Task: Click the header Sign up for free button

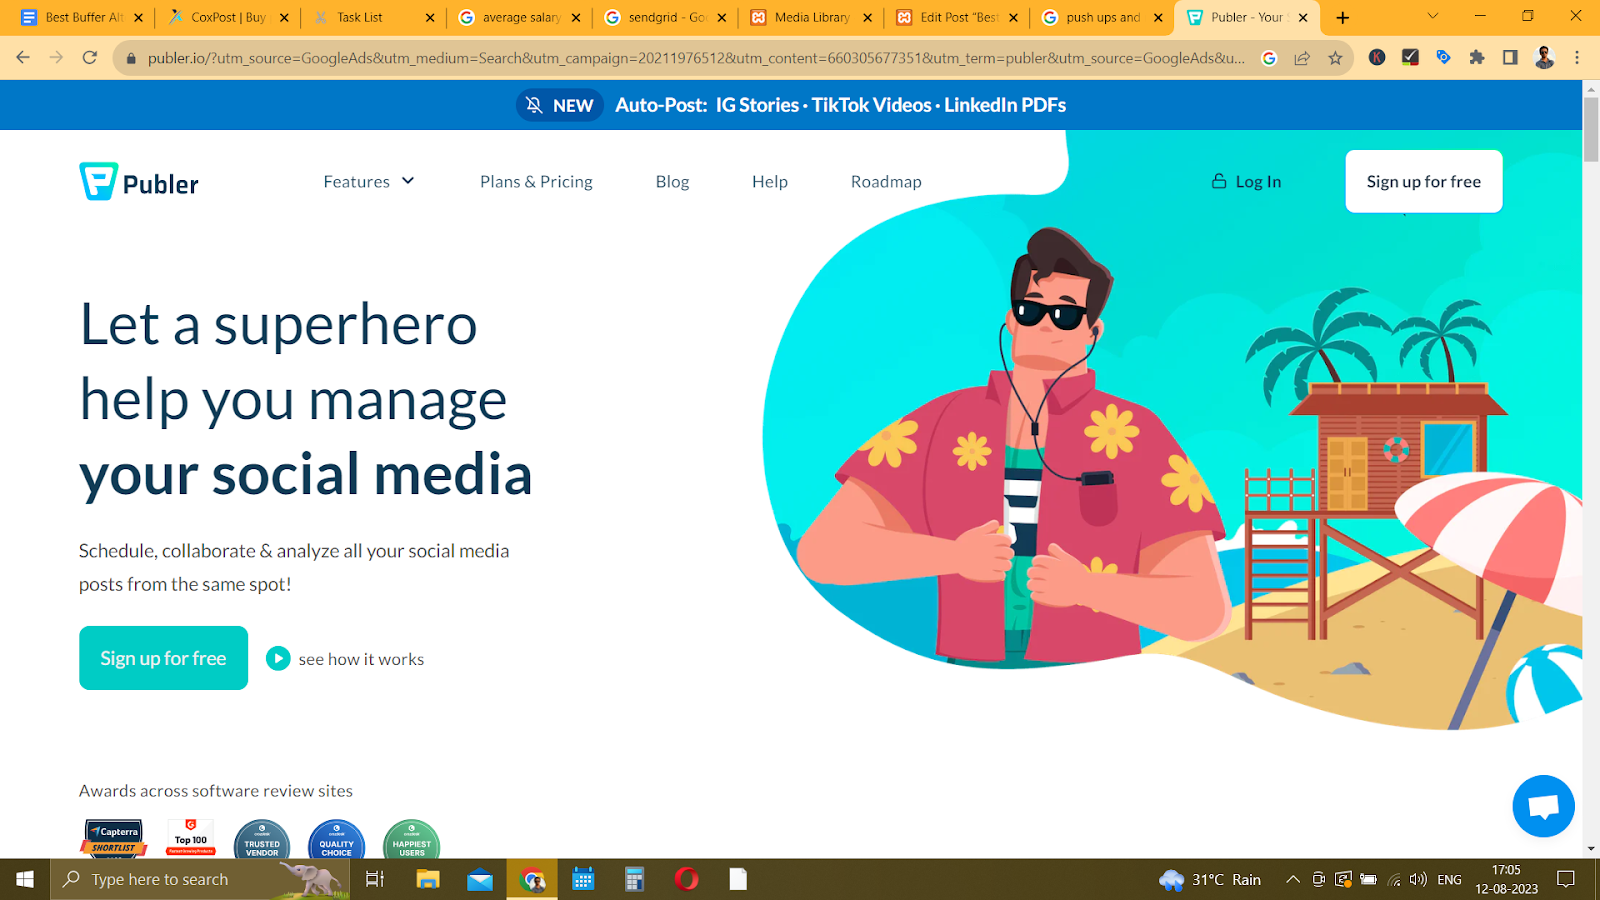Action: pyautogui.click(x=1423, y=181)
